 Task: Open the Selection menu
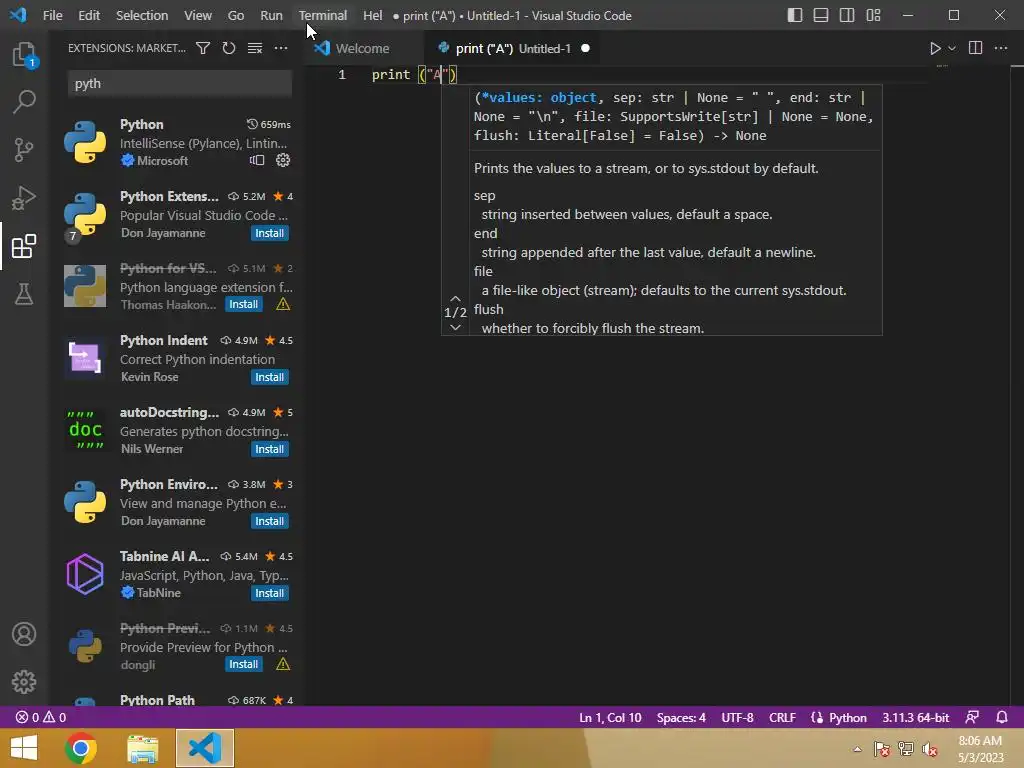click(x=142, y=15)
